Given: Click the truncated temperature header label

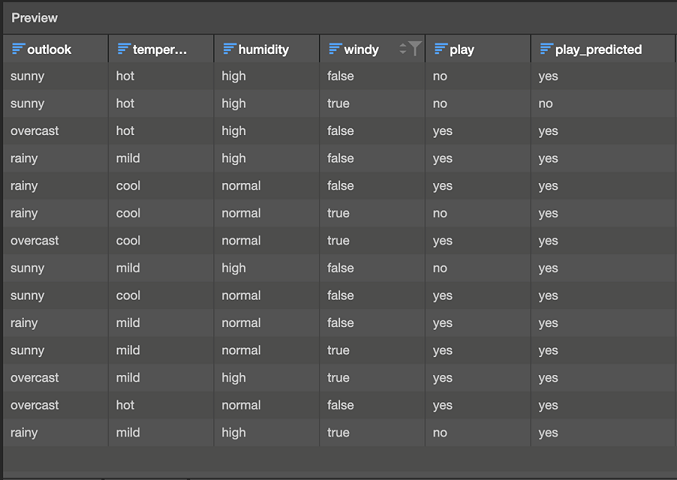Looking at the screenshot, I should click(160, 49).
